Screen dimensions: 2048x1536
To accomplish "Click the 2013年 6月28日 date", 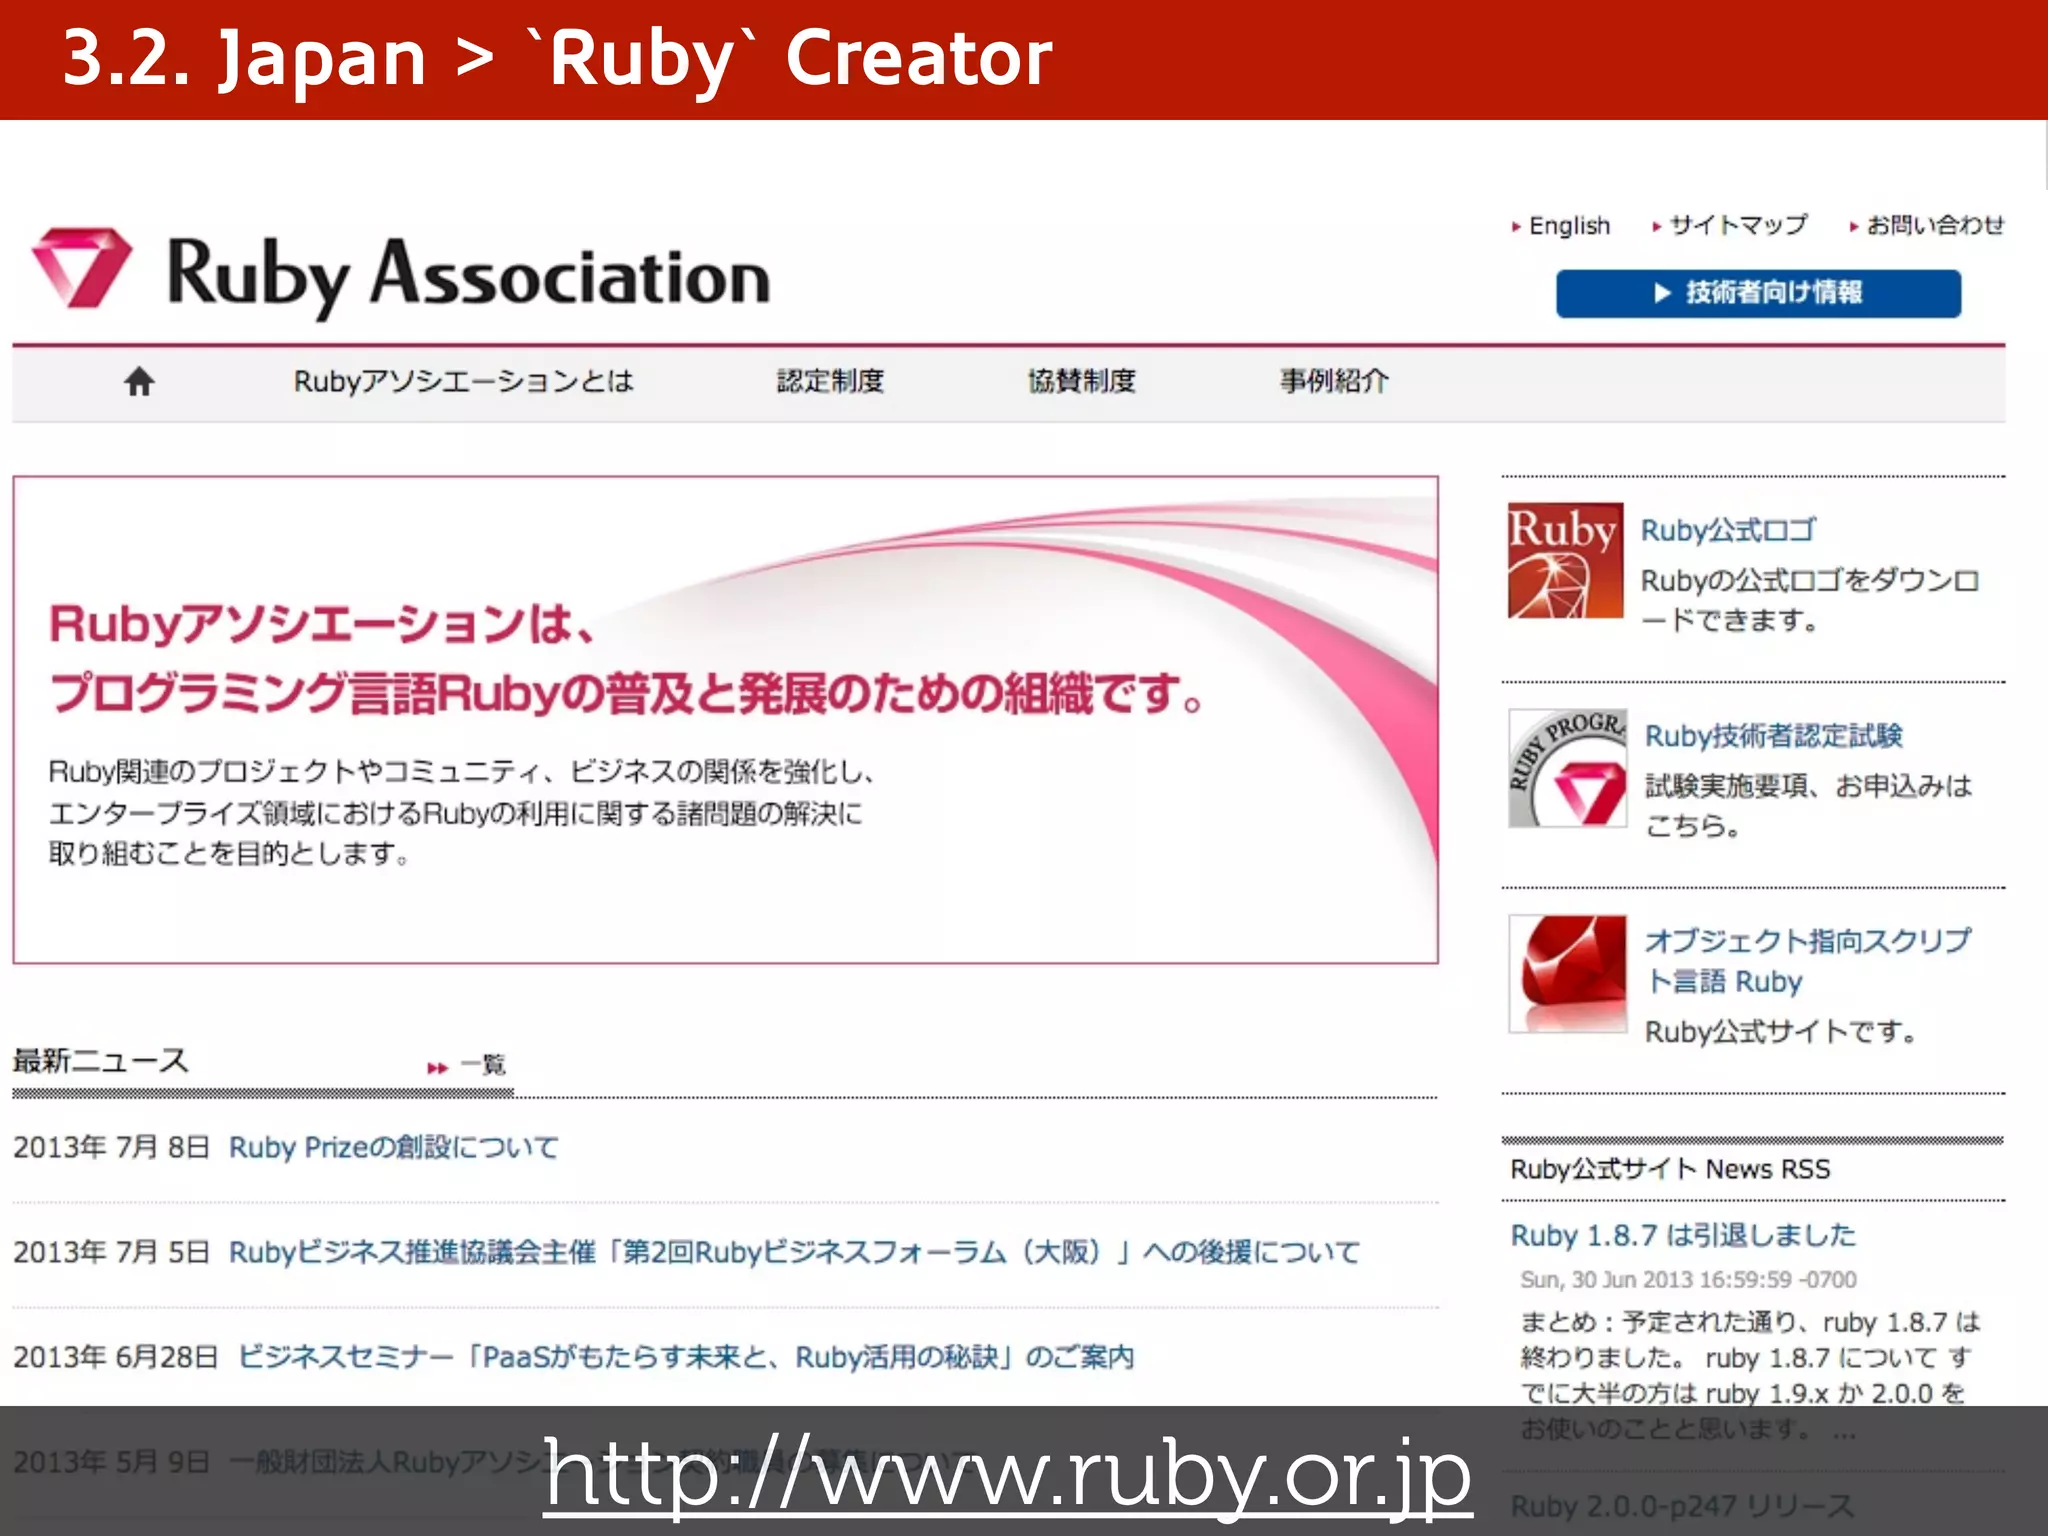I will click(115, 1357).
